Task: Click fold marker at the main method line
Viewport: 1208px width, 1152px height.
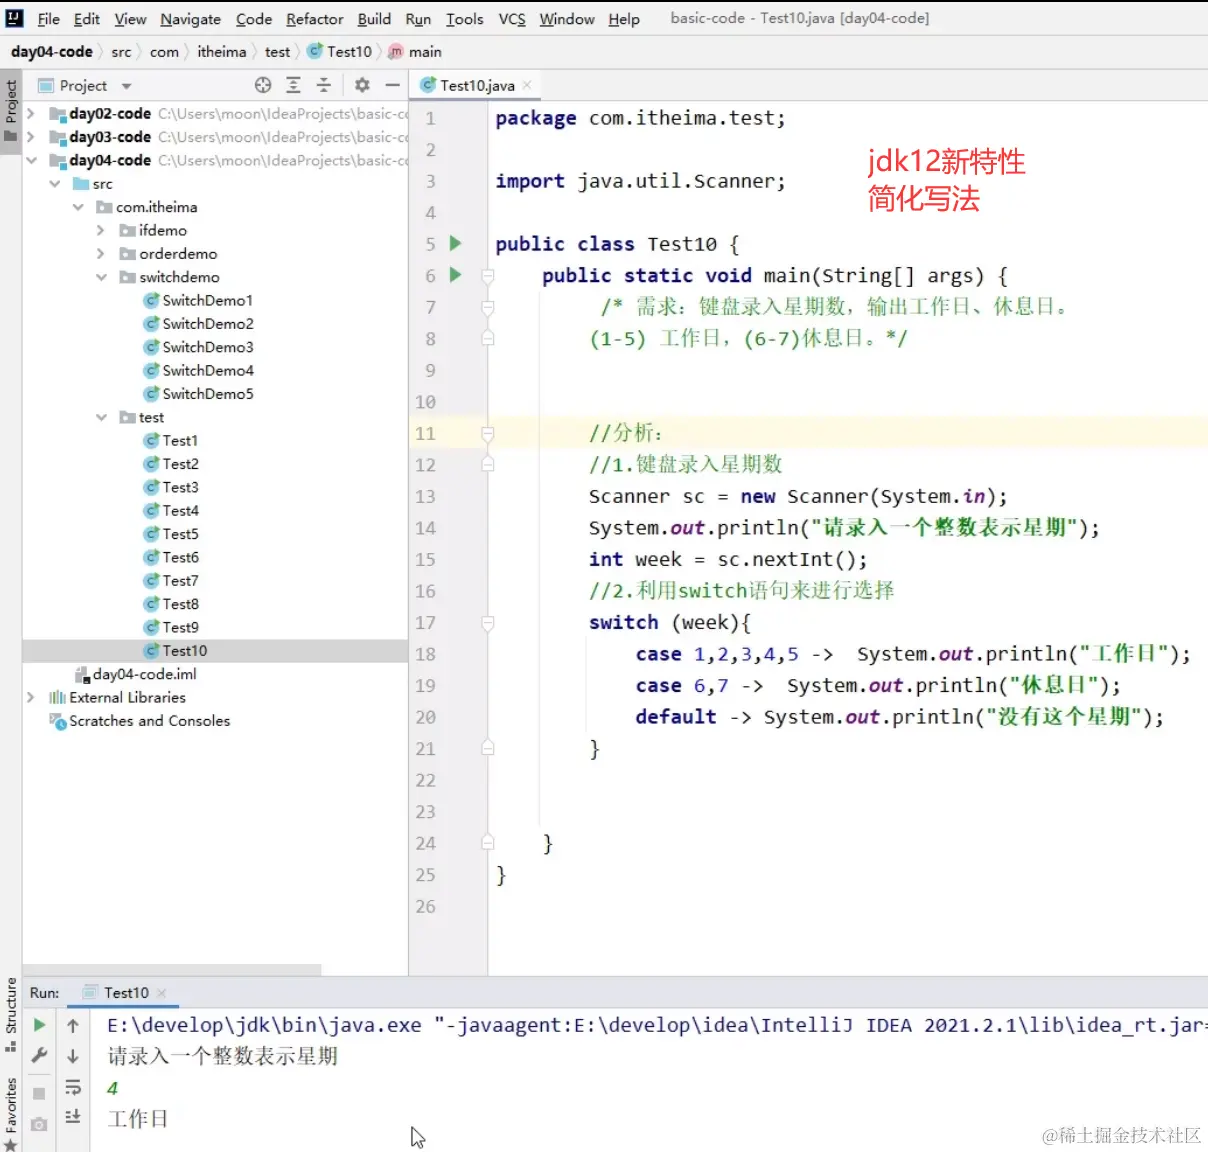Action: tap(488, 276)
